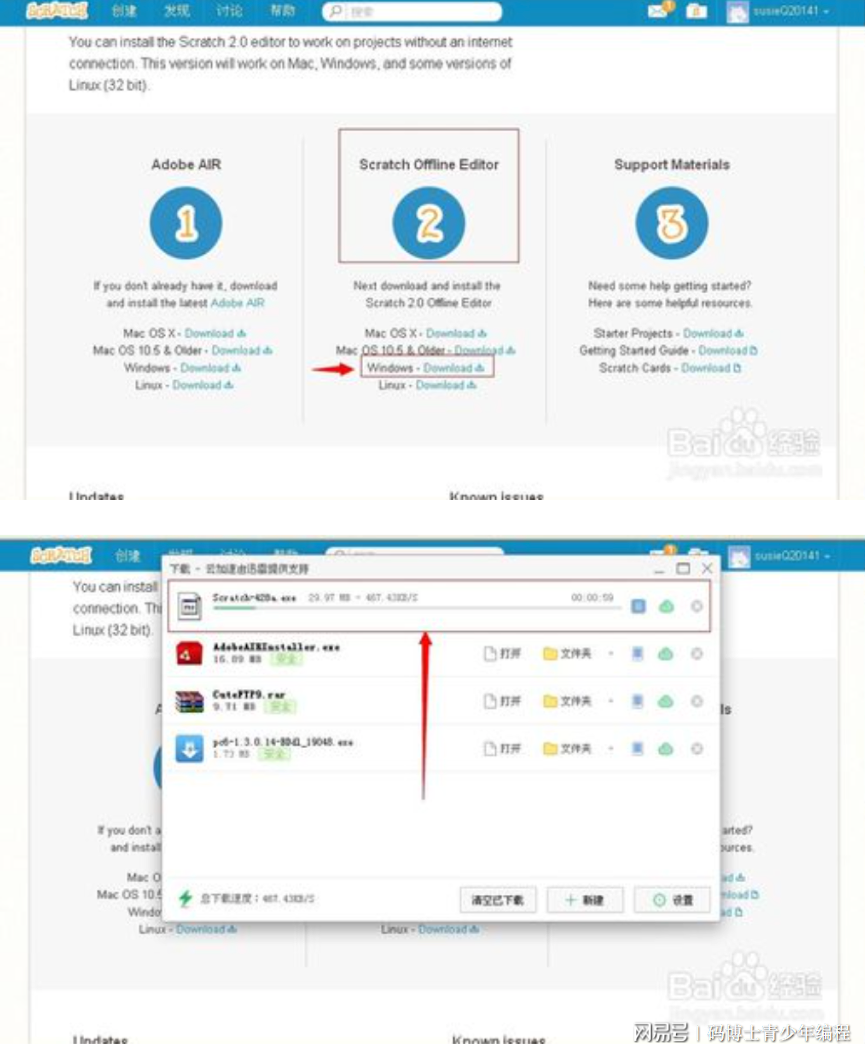The height and width of the screenshot is (1053, 865).
Task: Click cloud icon on Scratch-428a.exe row
Action: point(666,606)
